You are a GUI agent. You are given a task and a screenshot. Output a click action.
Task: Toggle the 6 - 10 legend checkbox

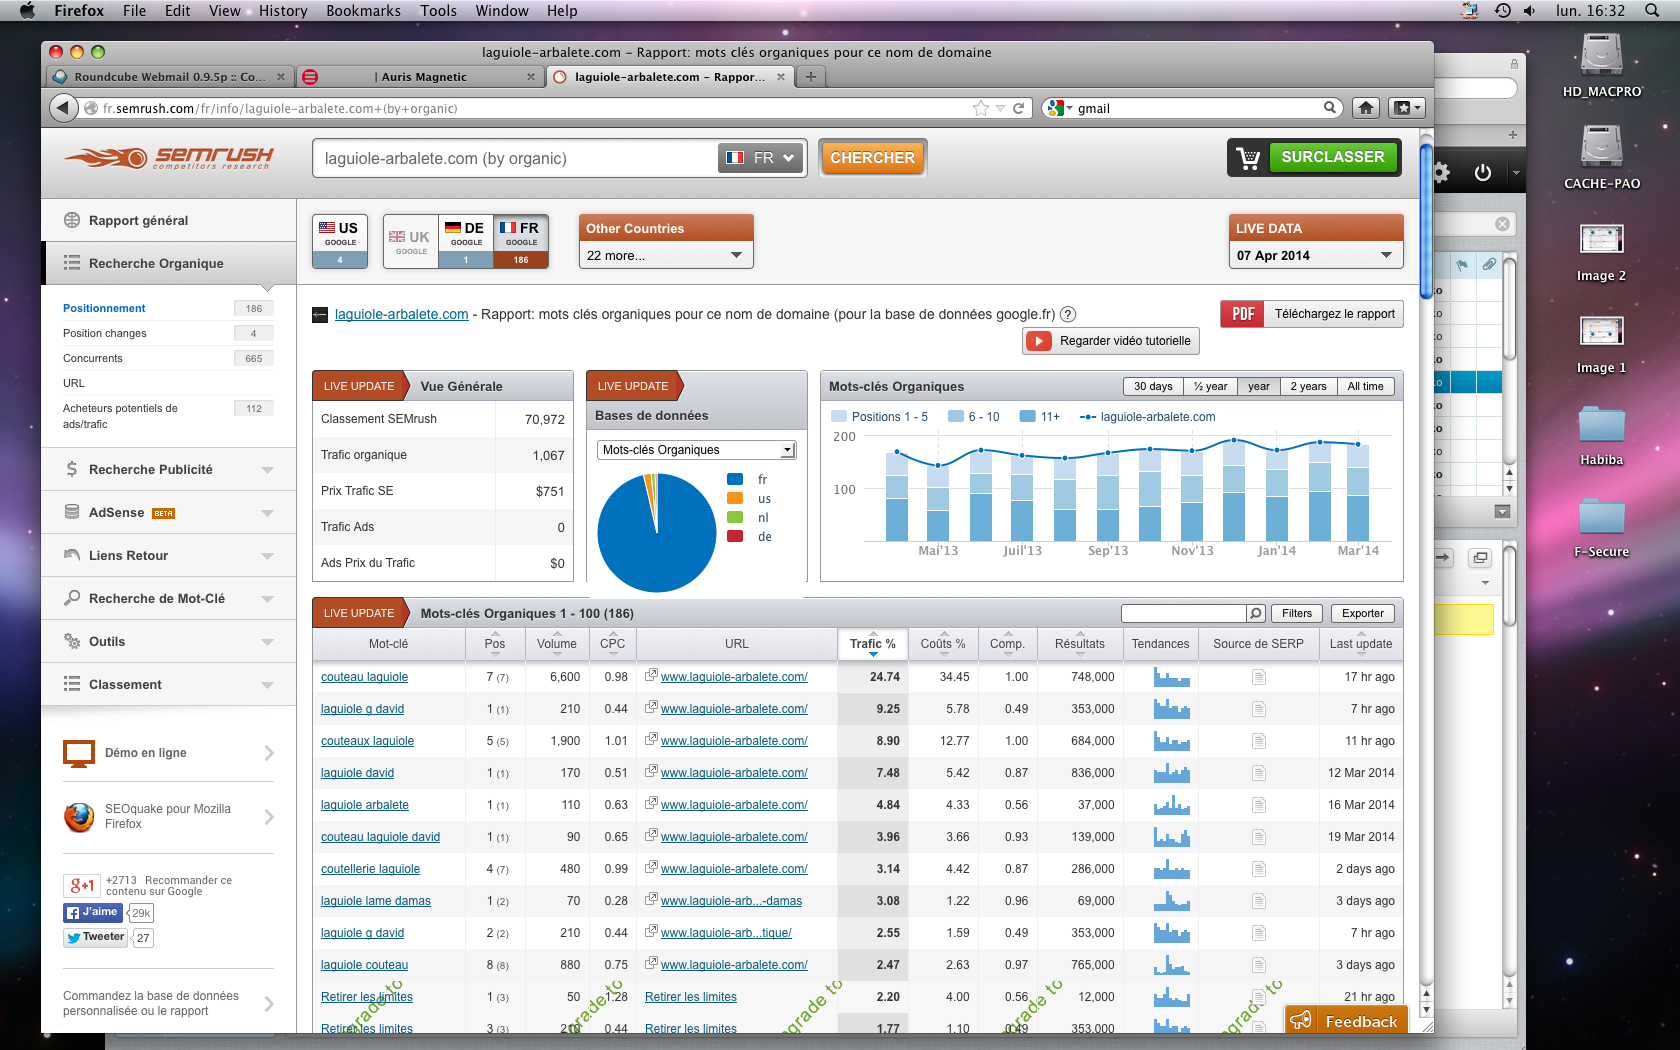(956, 417)
